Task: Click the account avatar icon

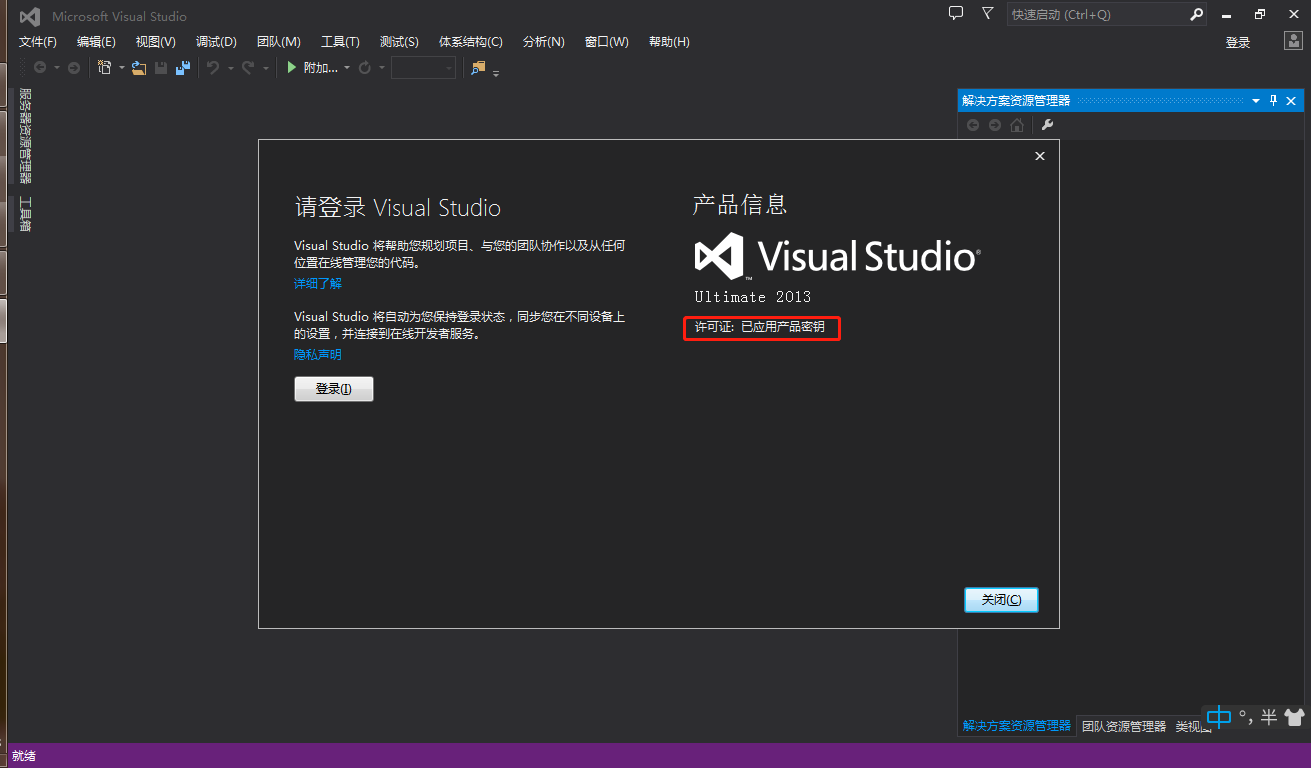Action: click(1292, 41)
